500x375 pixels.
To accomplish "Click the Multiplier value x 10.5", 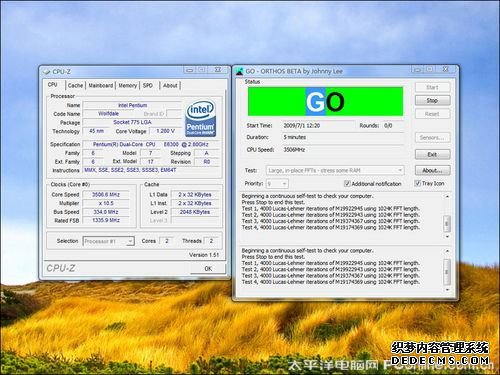I will click(x=106, y=203).
